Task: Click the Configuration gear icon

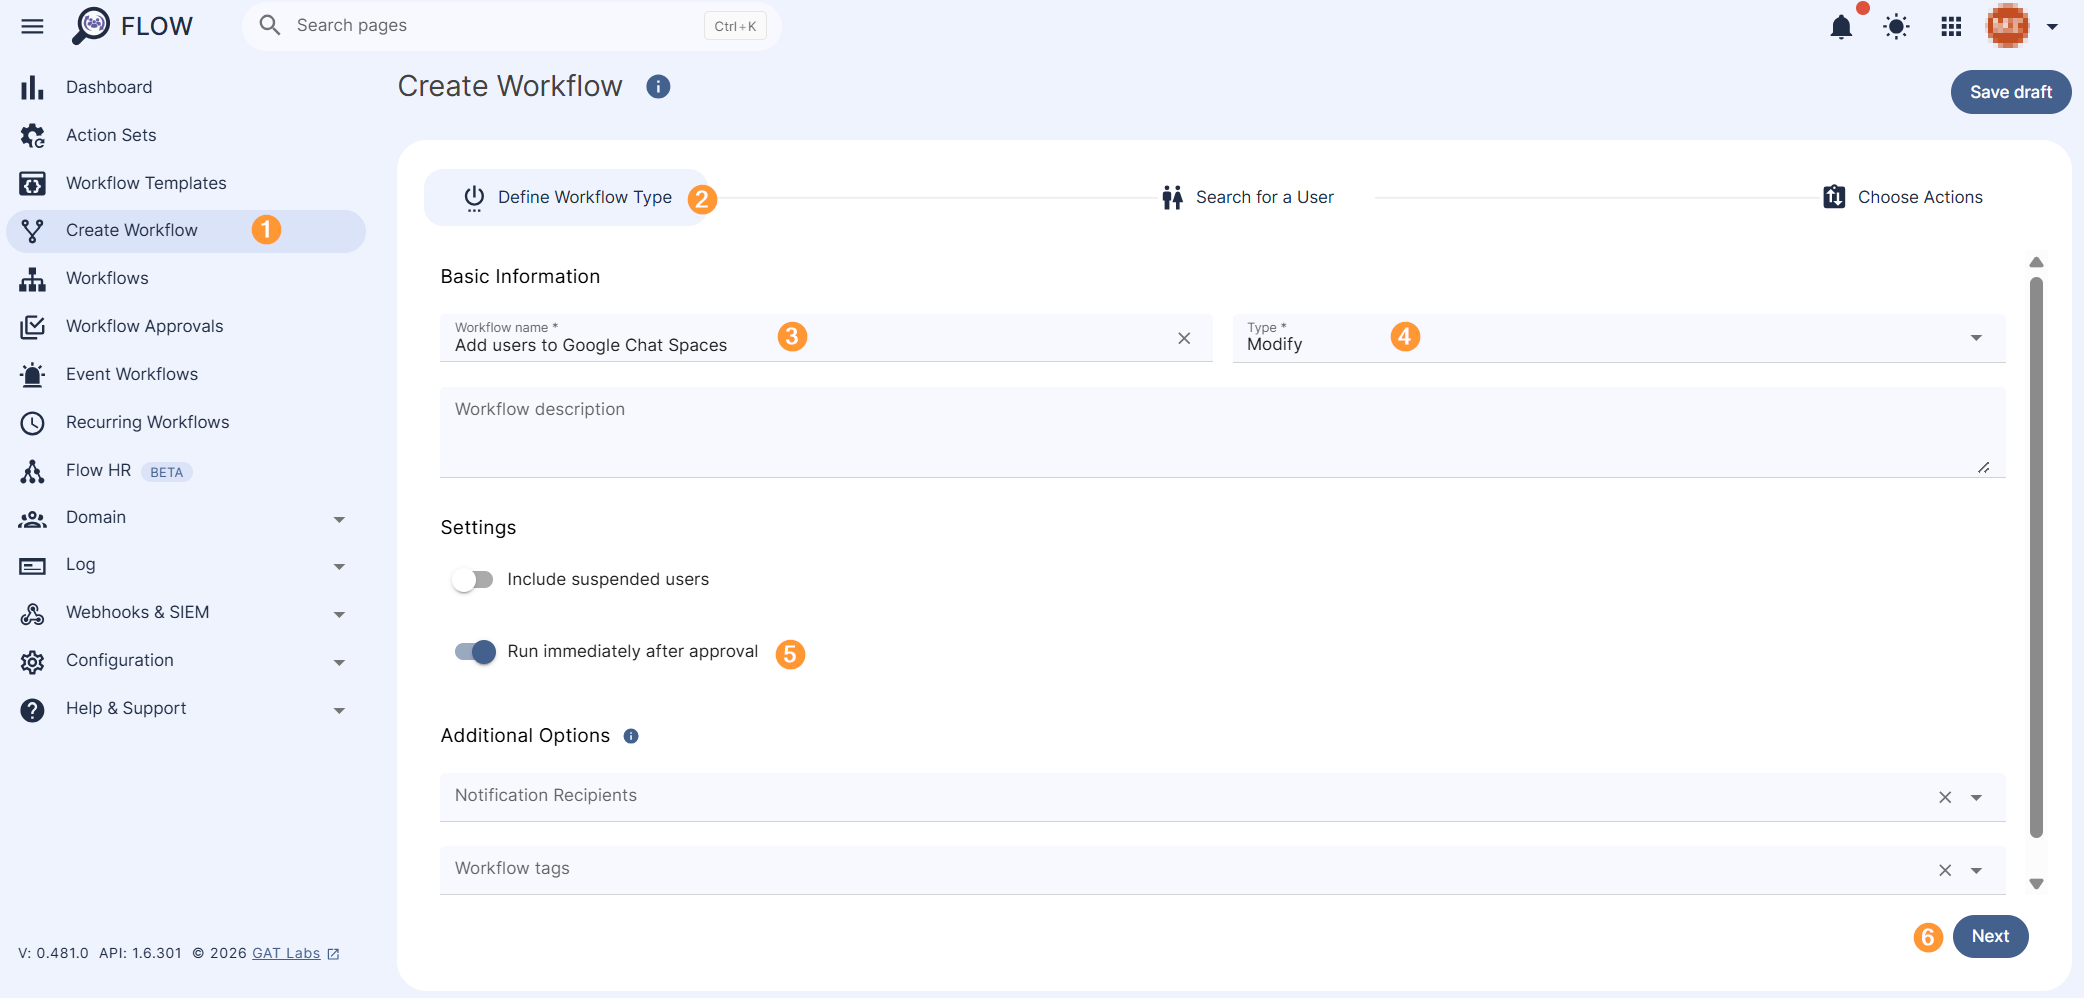Action: (32, 662)
